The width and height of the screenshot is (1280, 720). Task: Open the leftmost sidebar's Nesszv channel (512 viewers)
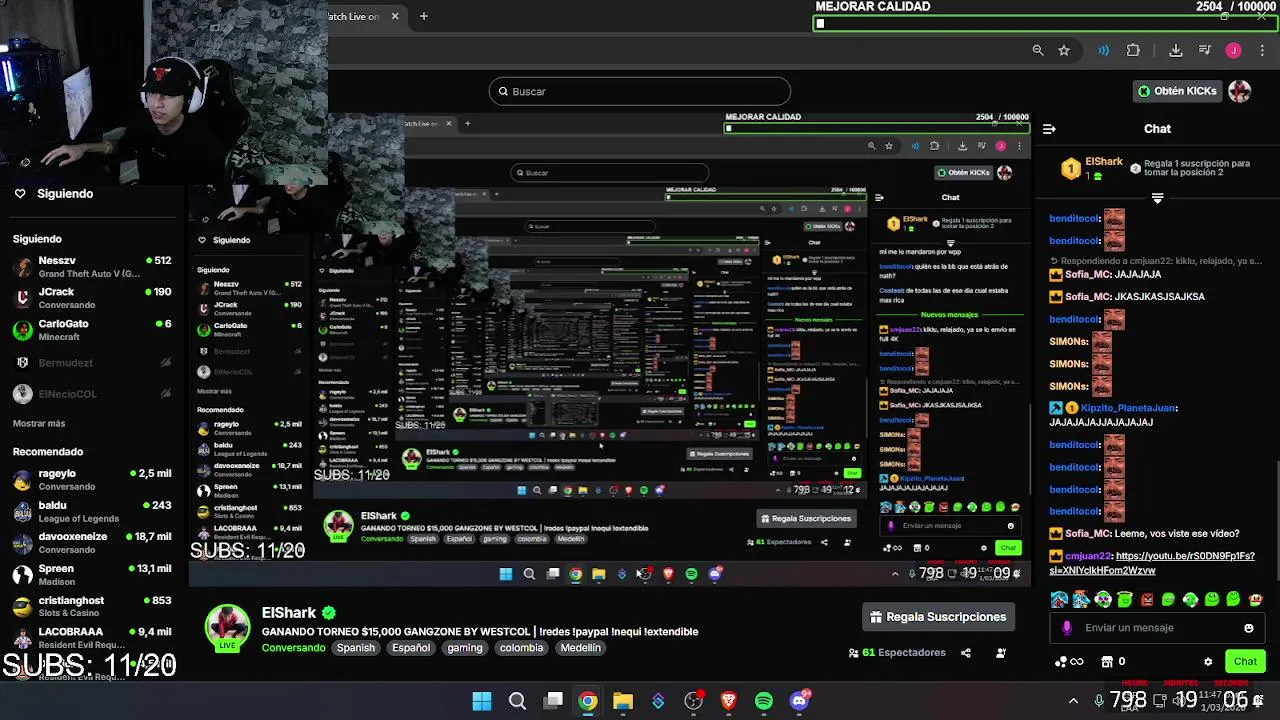pyautogui.click(x=92, y=266)
